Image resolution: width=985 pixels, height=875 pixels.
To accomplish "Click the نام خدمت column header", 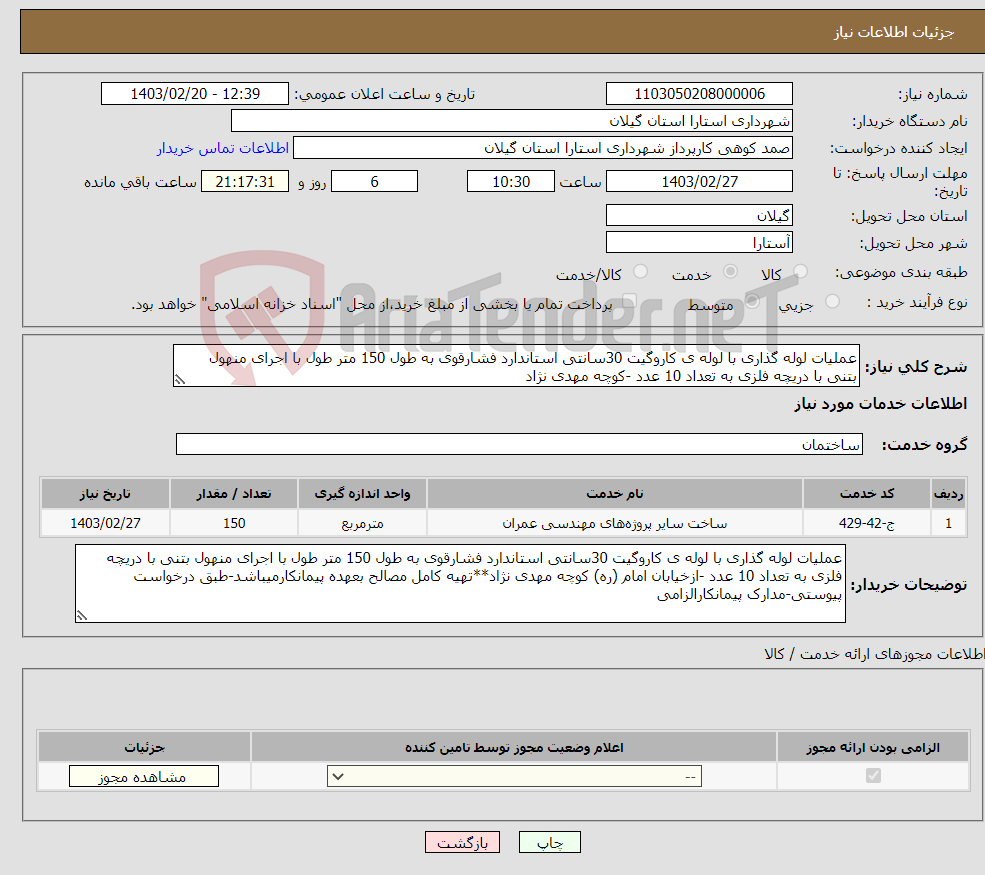I will [614, 494].
